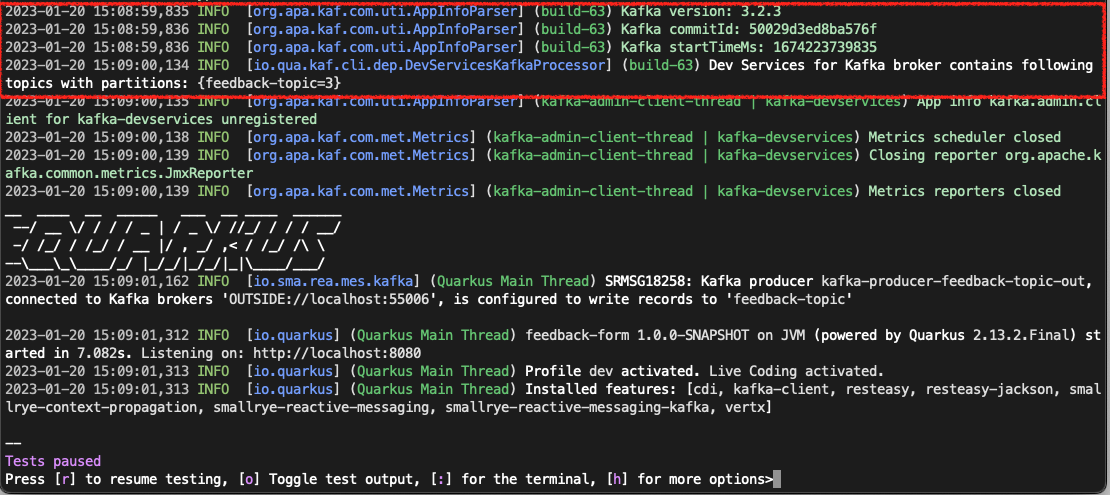Viewport: 1110px width, 495px height.
Task: Click logger name "[io.sma.rea.mes.kafka]"
Action: (x=333, y=281)
